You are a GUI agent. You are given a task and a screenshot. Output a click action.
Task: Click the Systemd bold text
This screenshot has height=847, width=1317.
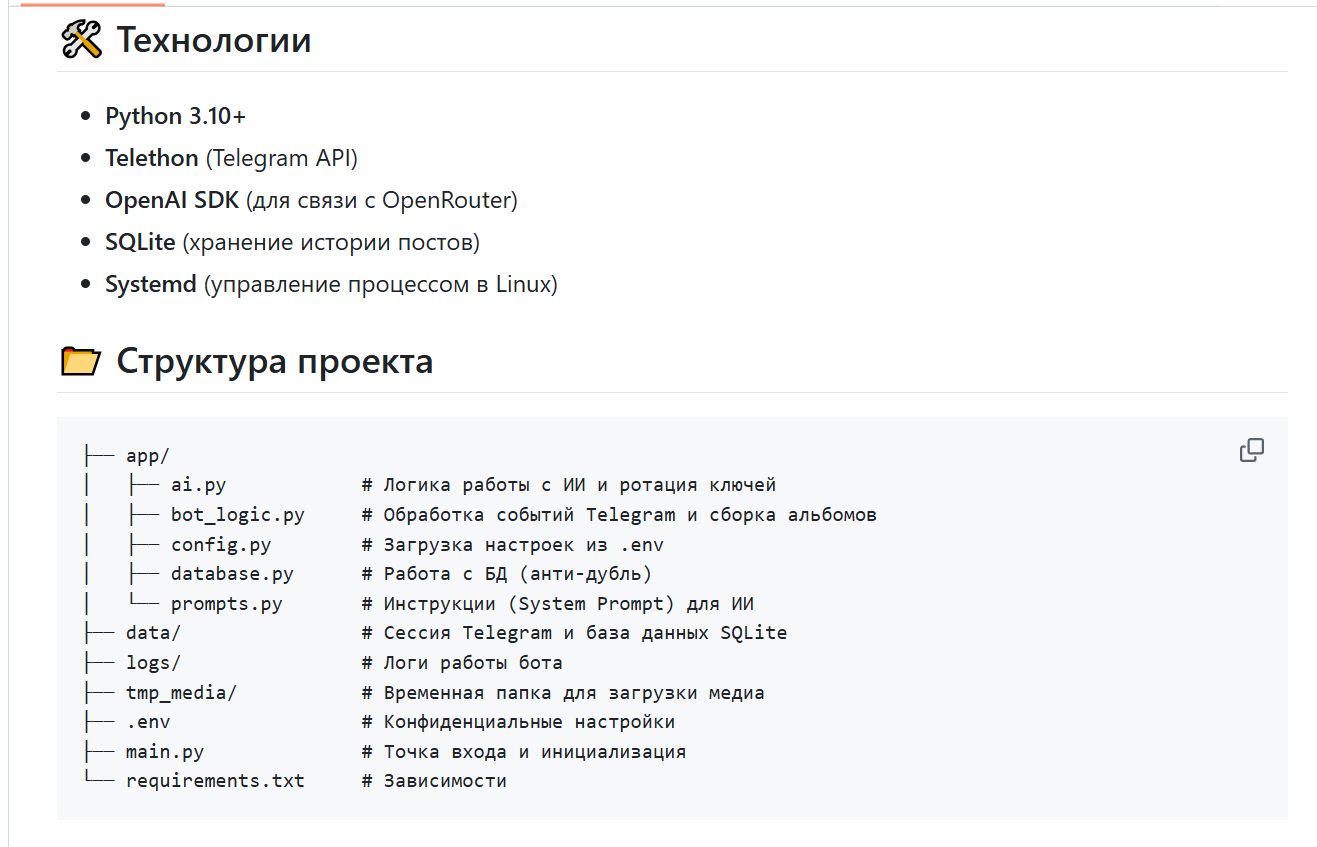[x=151, y=284]
